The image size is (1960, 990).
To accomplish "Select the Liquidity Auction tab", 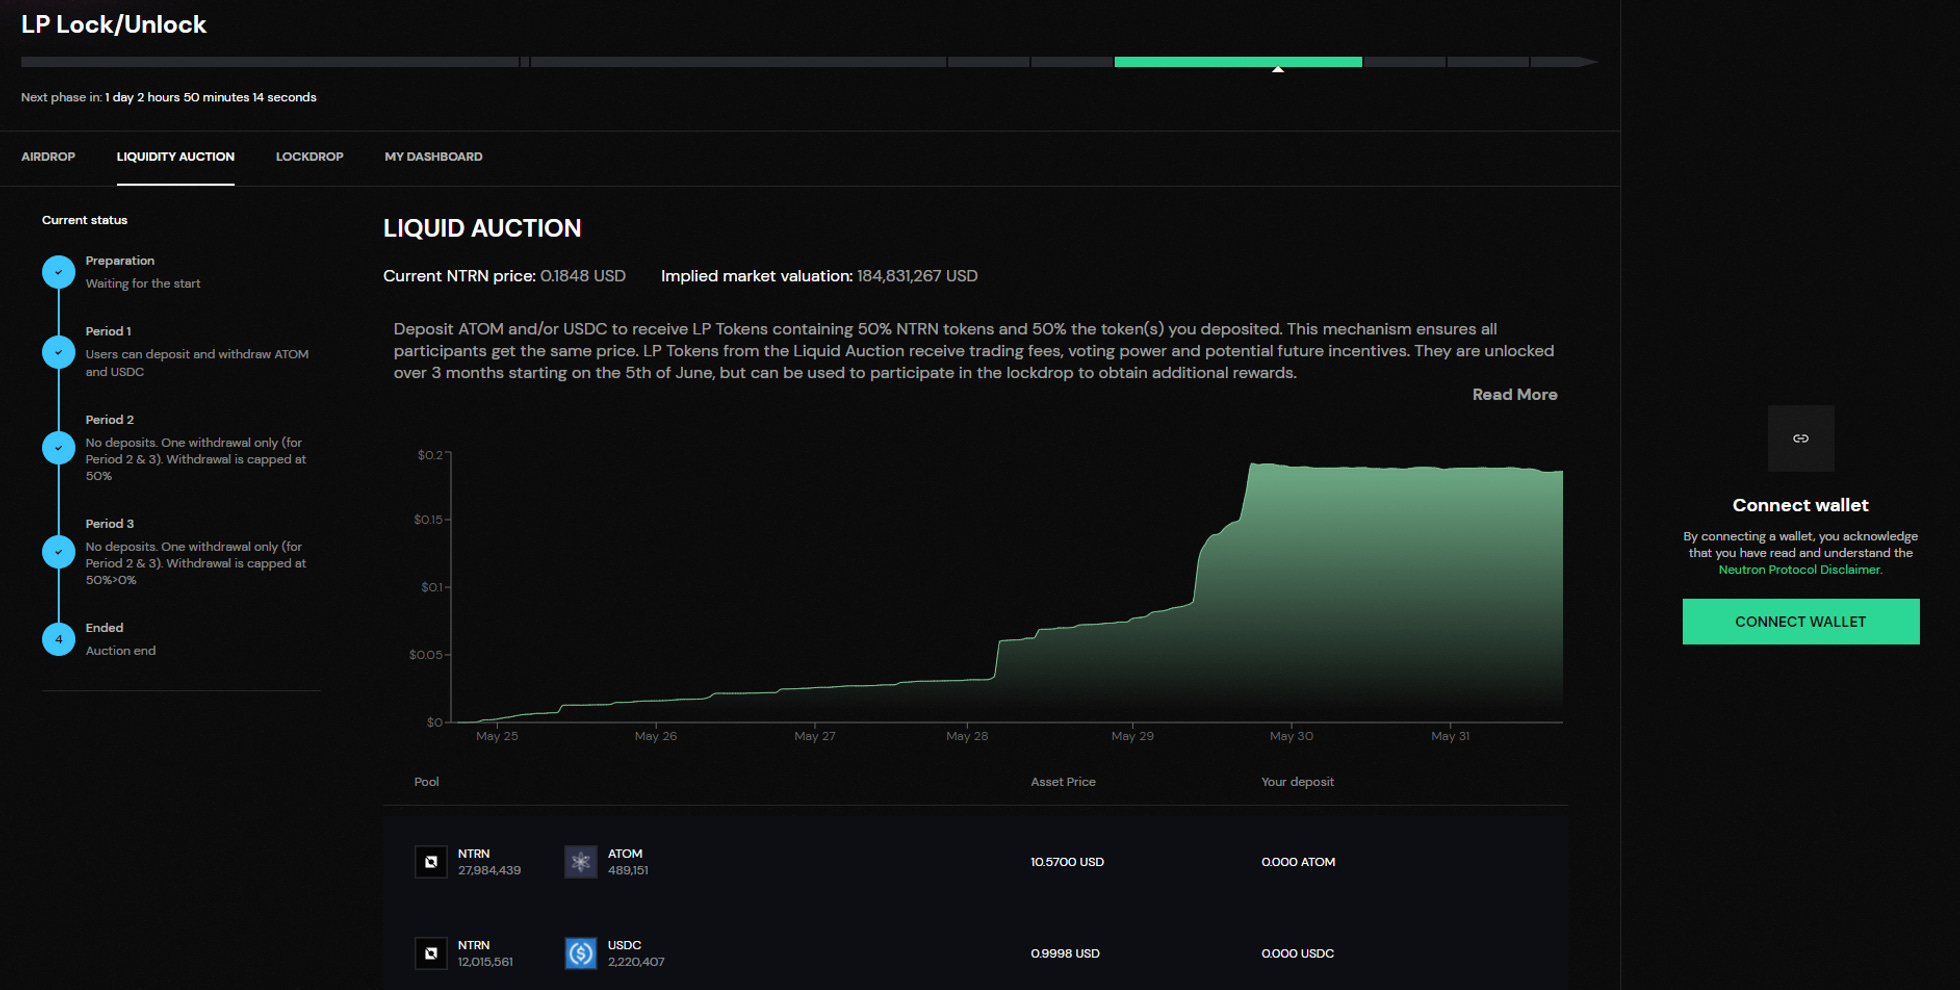I will pyautogui.click(x=175, y=157).
